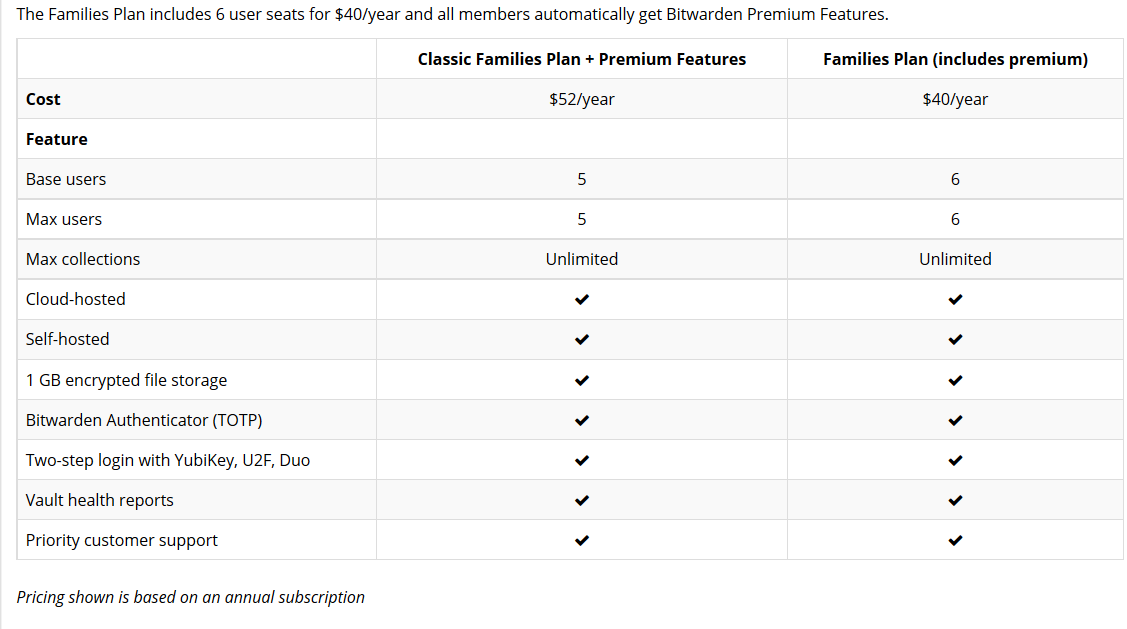Click Priority customer support checkmark, Families Plan
The image size is (1127, 629).
coord(955,541)
